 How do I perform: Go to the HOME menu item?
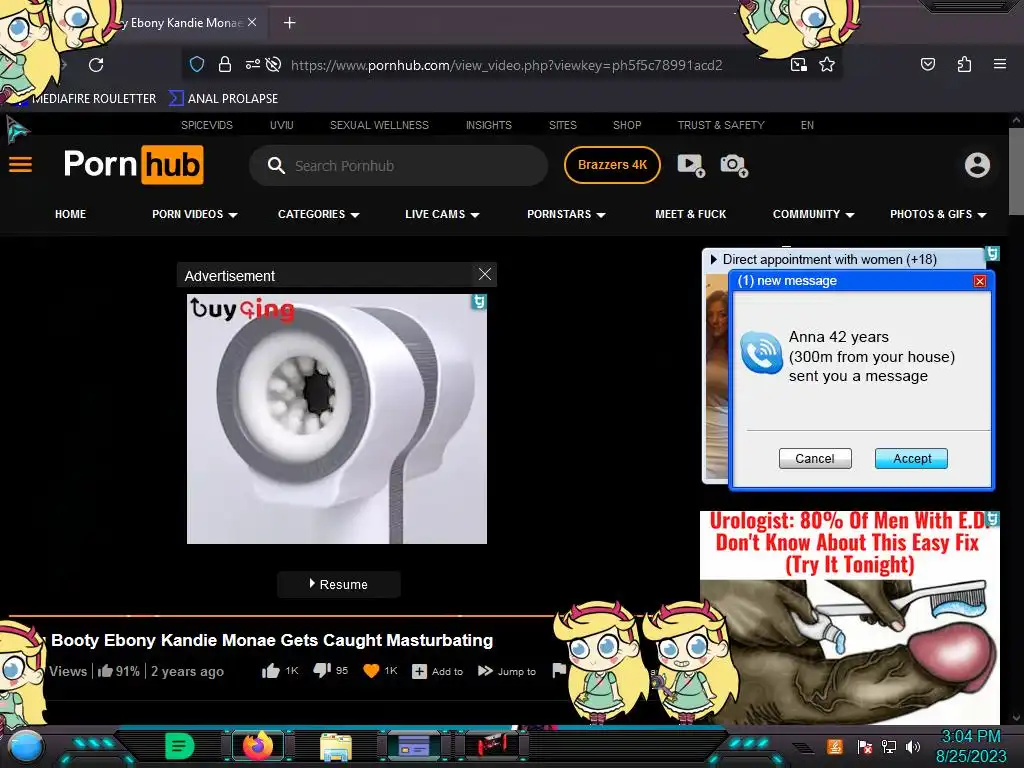click(71, 214)
